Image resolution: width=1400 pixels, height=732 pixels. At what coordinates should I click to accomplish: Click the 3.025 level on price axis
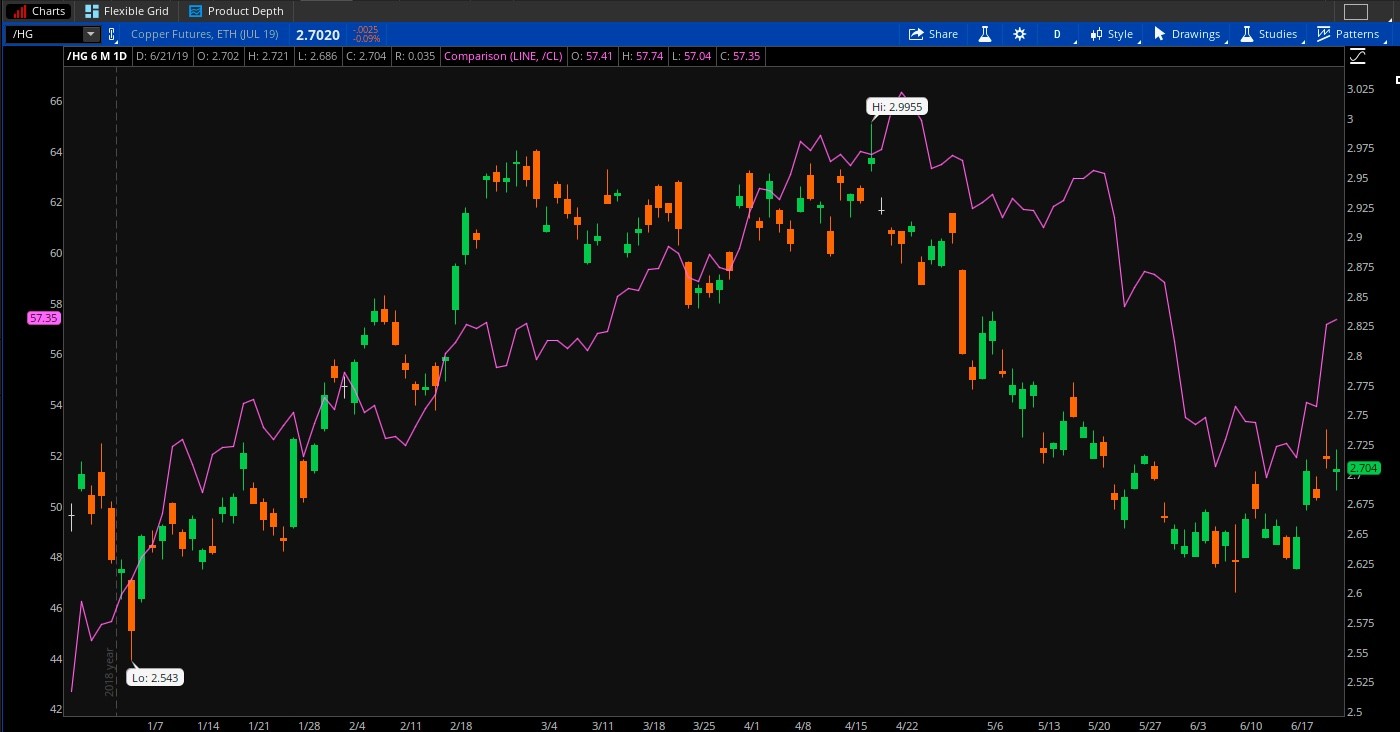[x=1360, y=89]
